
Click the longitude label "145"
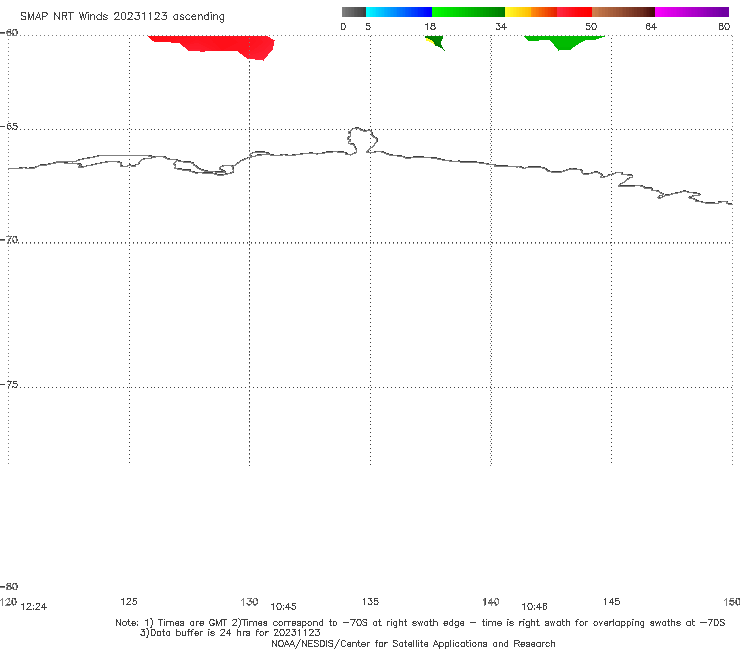coord(612,601)
